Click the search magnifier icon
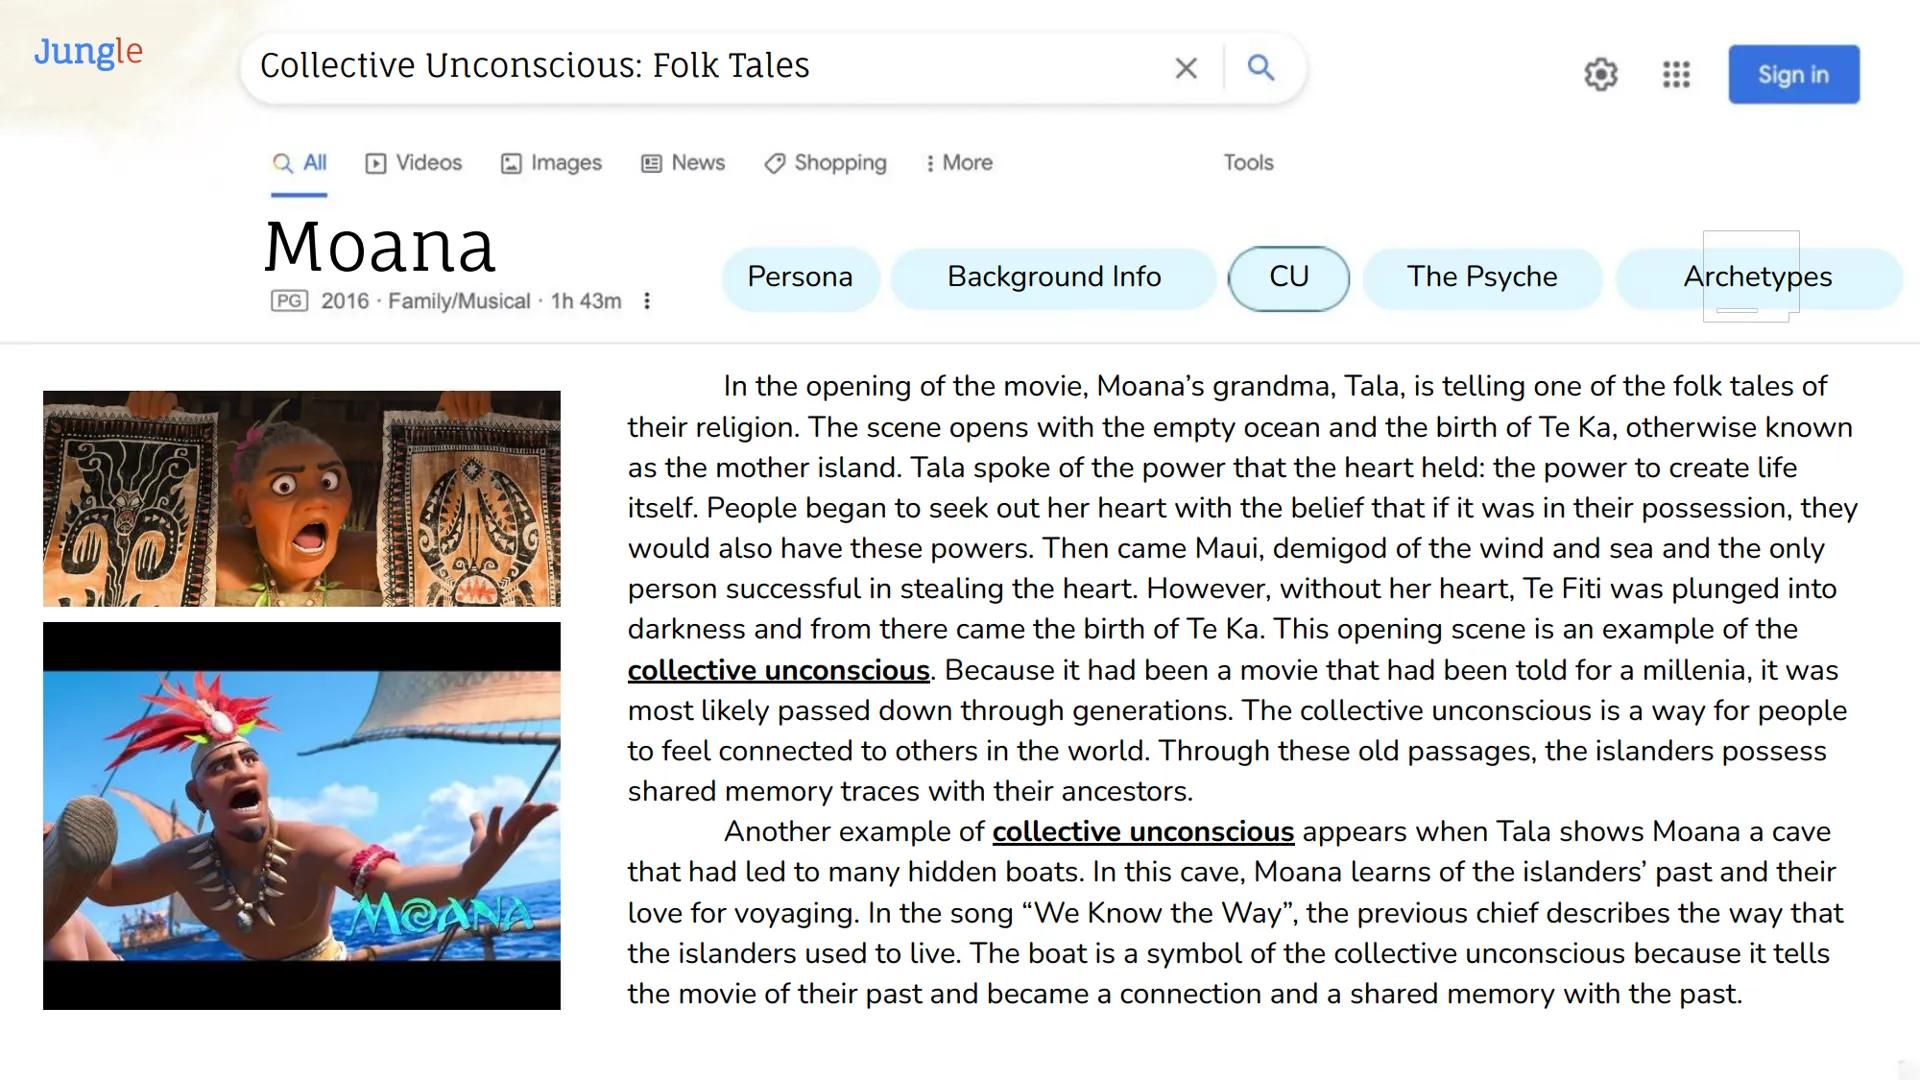This screenshot has height=1080, width=1920. click(1261, 68)
